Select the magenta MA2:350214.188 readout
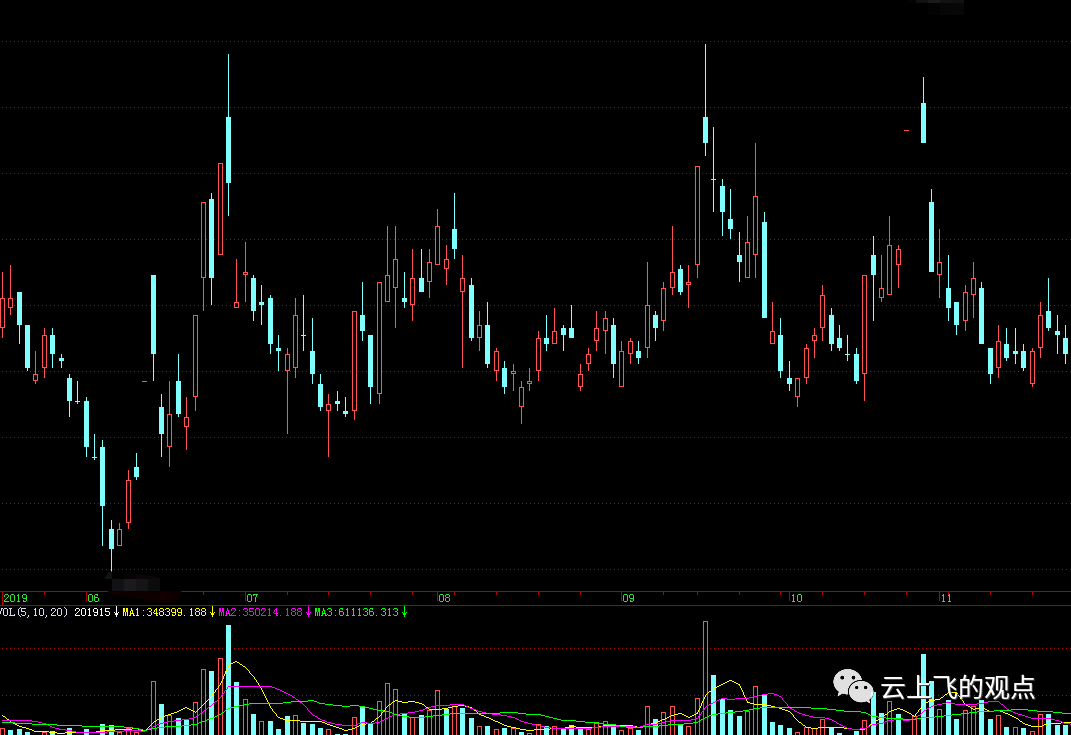This screenshot has height=735, width=1071. click(260, 612)
